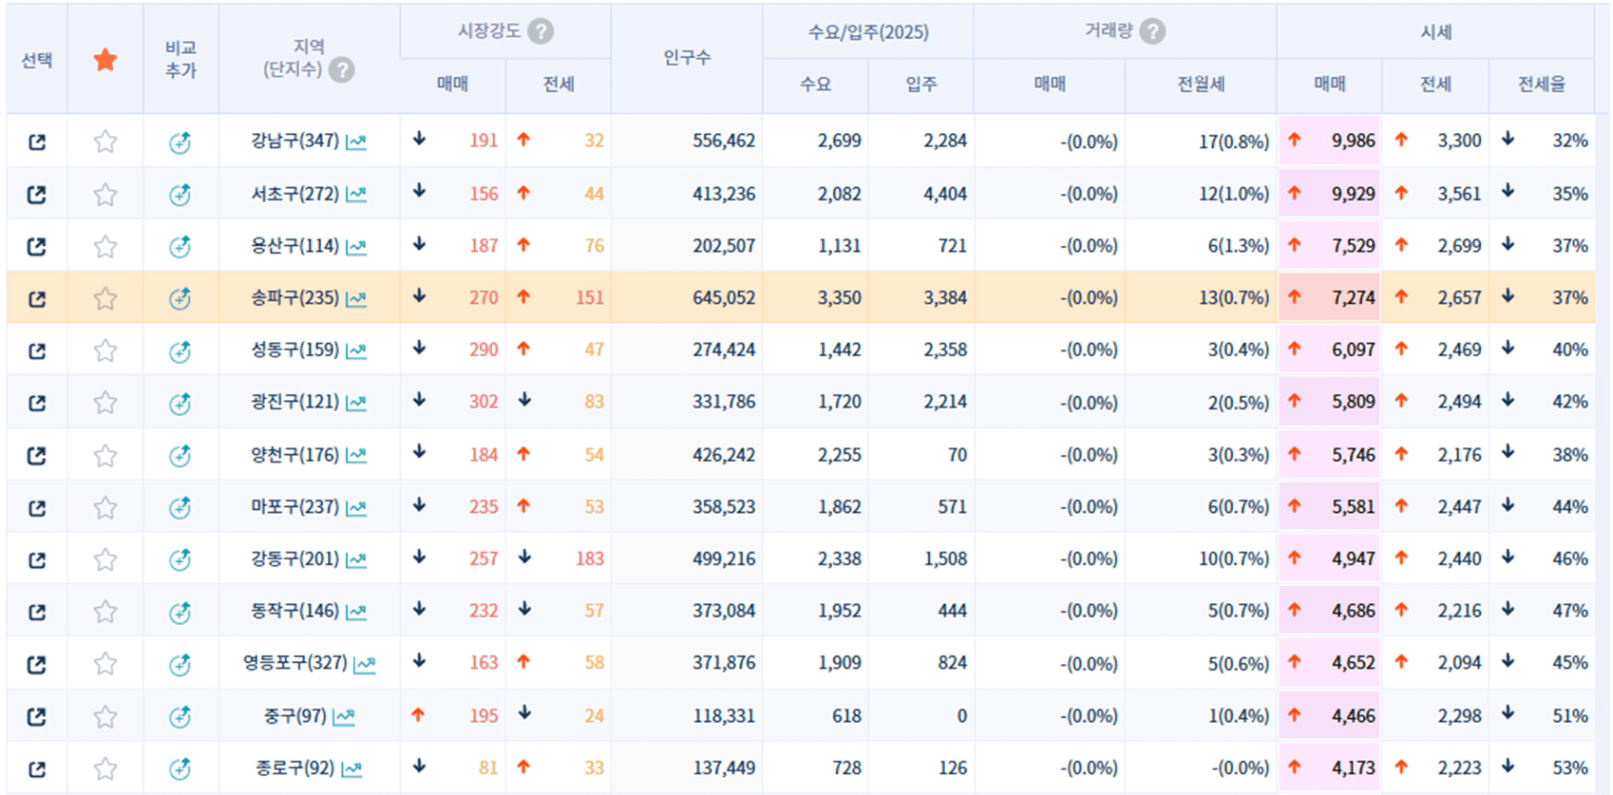Image resolution: width=1613 pixels, height=795 pixels.
Task: Toggle favorite star for 강남구
Action: click(x=105, y=142)
